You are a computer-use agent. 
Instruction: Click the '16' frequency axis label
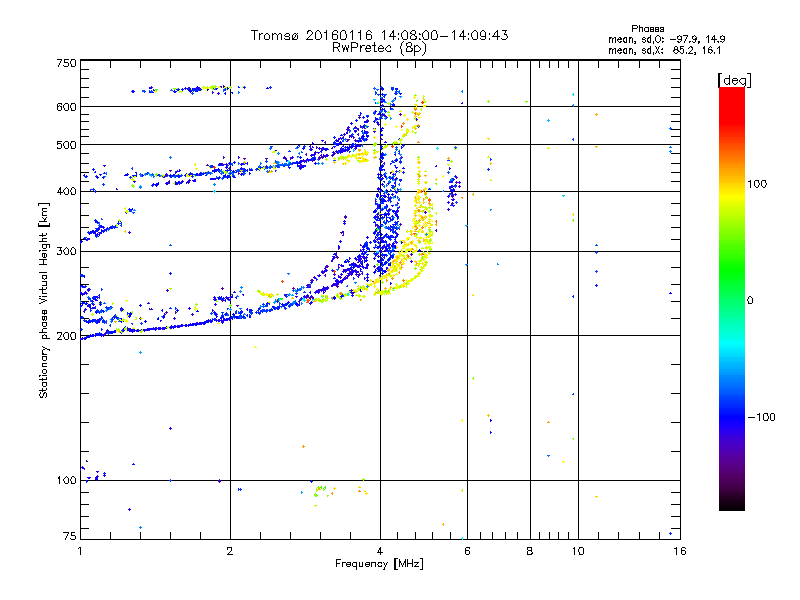point(680,551)
